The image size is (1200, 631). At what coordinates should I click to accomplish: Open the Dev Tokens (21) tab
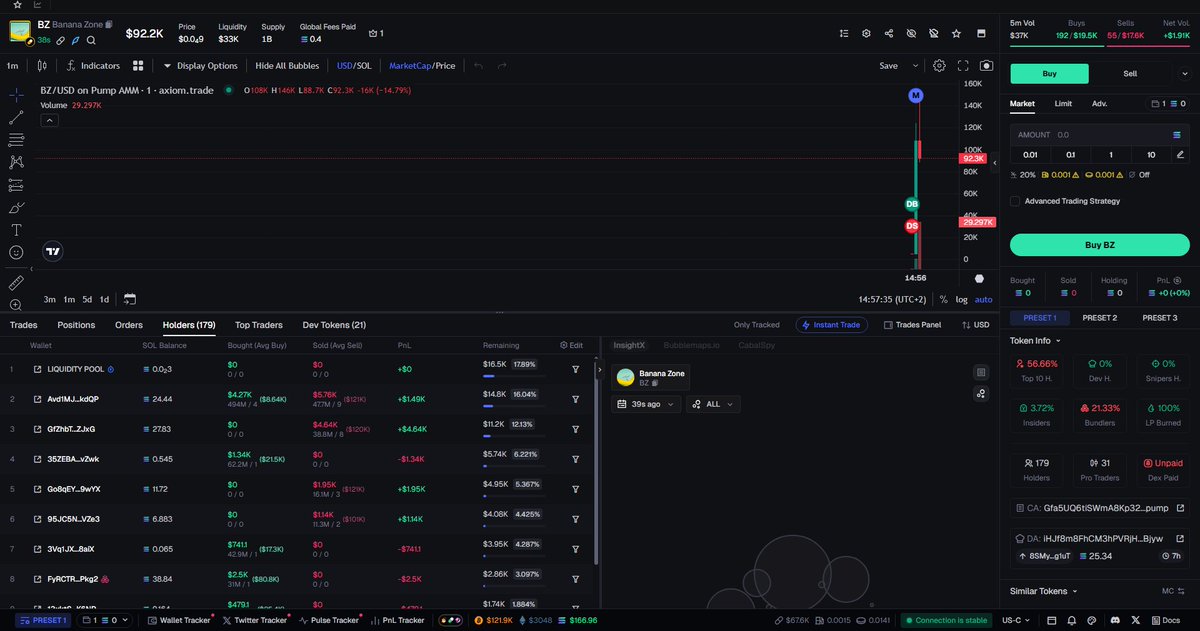[x=334, y=325]
